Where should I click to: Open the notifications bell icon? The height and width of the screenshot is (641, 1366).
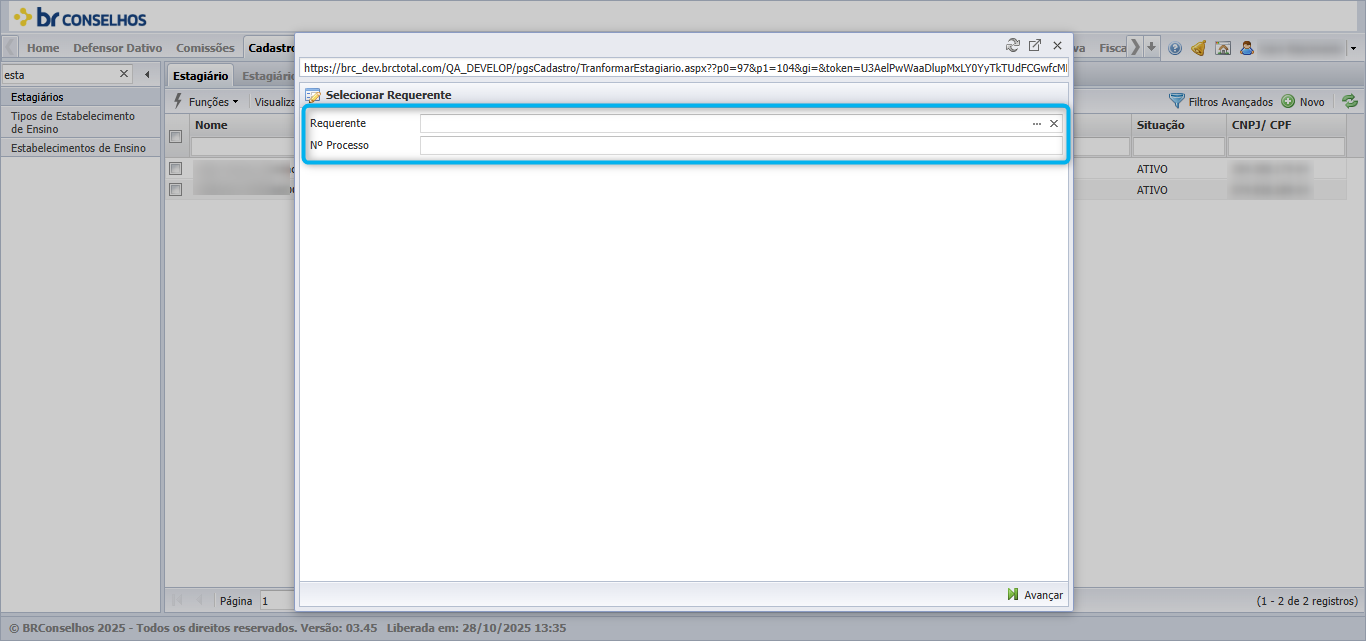(1198, 48)
